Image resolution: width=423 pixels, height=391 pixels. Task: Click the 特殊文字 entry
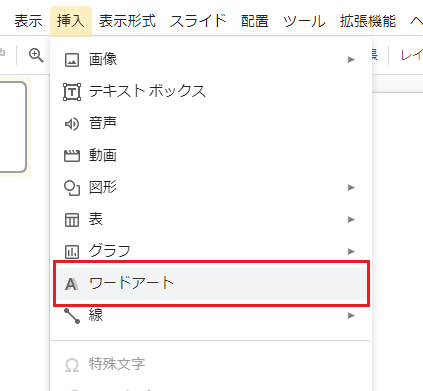pyautogui.click(x=117, y=364)
